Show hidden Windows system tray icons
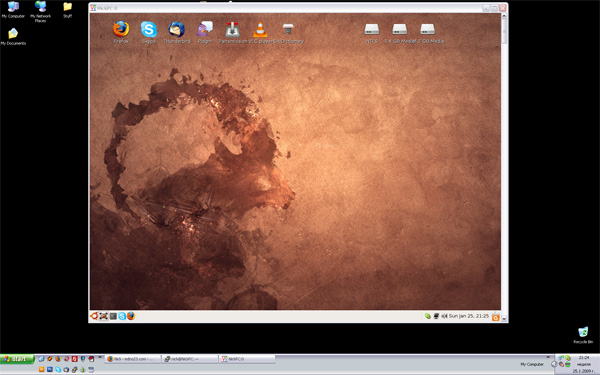The image size is (600, 375). point(554,364)
